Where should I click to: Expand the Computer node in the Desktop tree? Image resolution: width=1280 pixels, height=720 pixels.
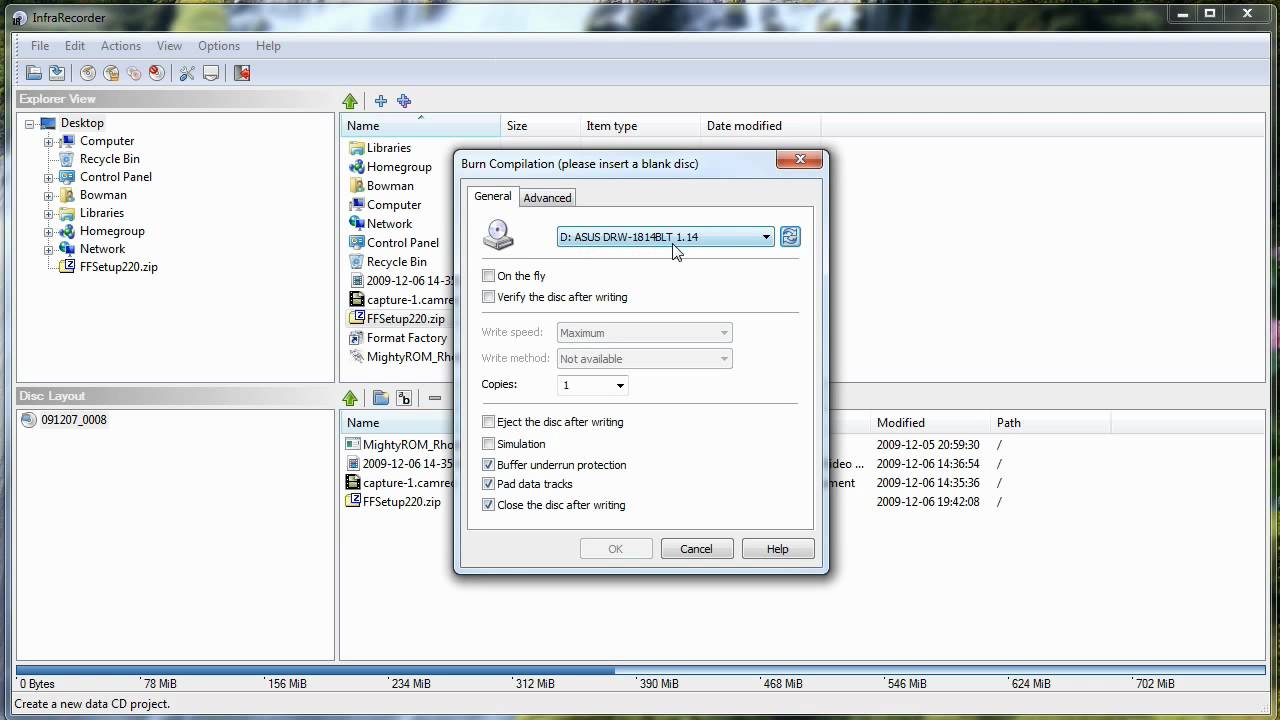point(49,141)
